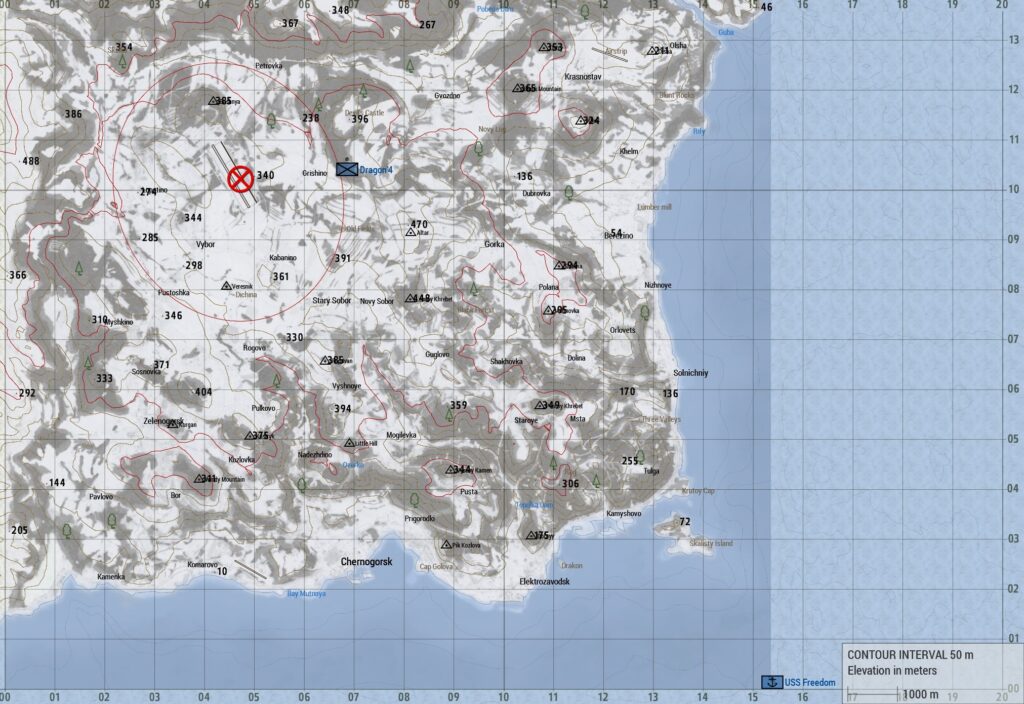
Task: Click the Chernogorsk city label
Action: point(366,562)
